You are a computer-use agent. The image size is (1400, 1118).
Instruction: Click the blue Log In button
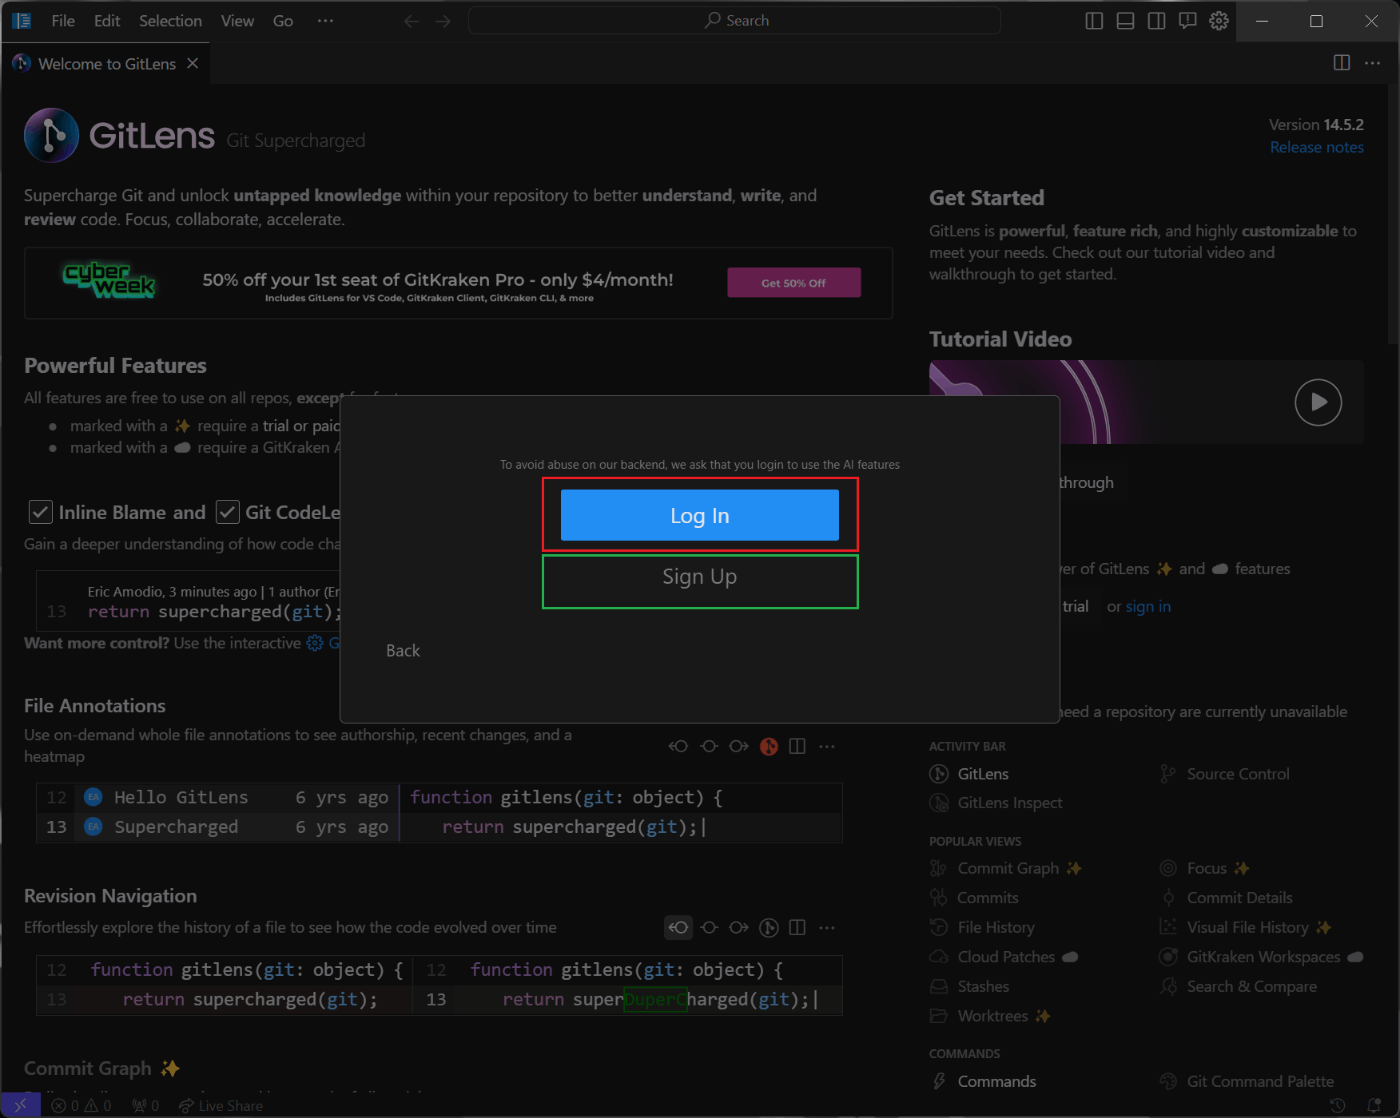[699, 515]
